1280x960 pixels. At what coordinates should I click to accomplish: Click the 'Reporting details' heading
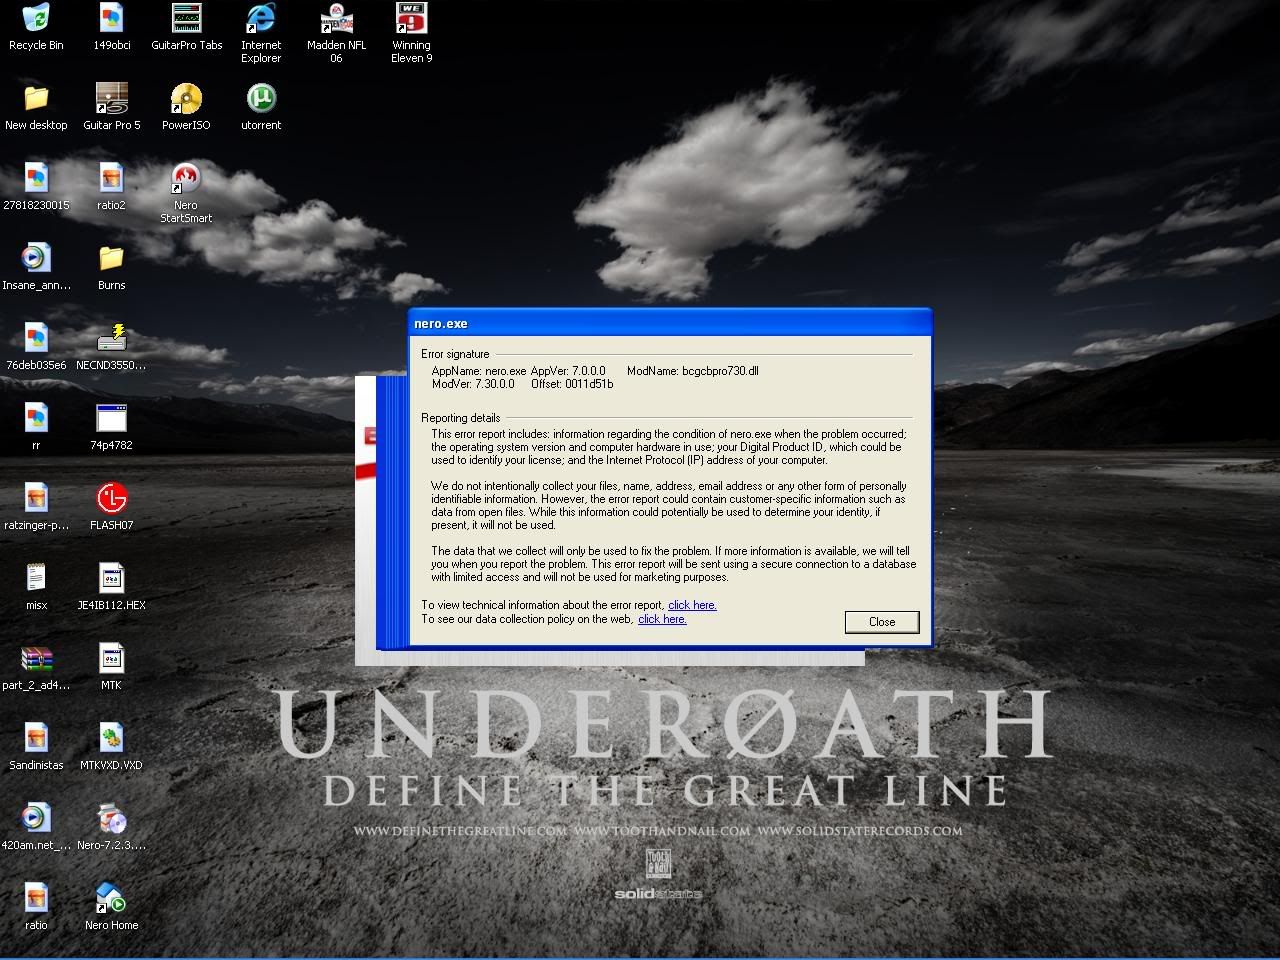click(x=461, y=418)
